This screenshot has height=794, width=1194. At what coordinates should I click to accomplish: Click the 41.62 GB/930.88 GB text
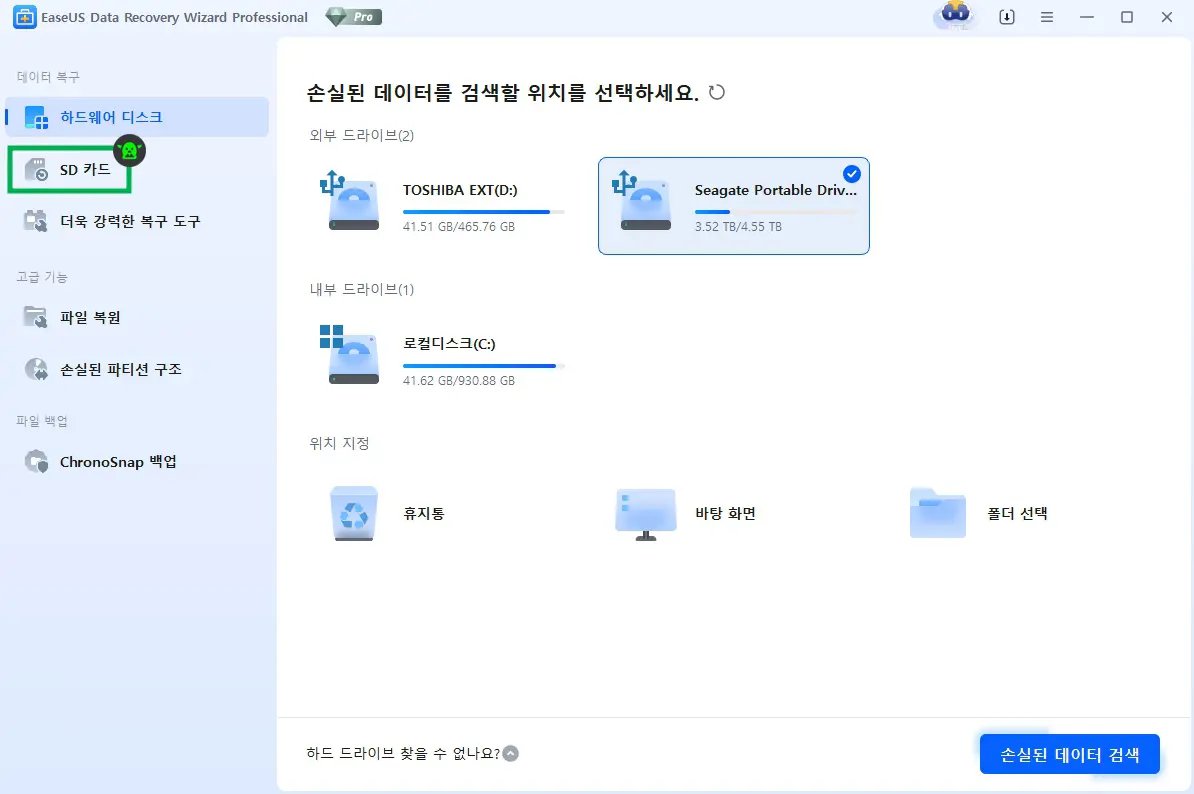pos(459,381)
